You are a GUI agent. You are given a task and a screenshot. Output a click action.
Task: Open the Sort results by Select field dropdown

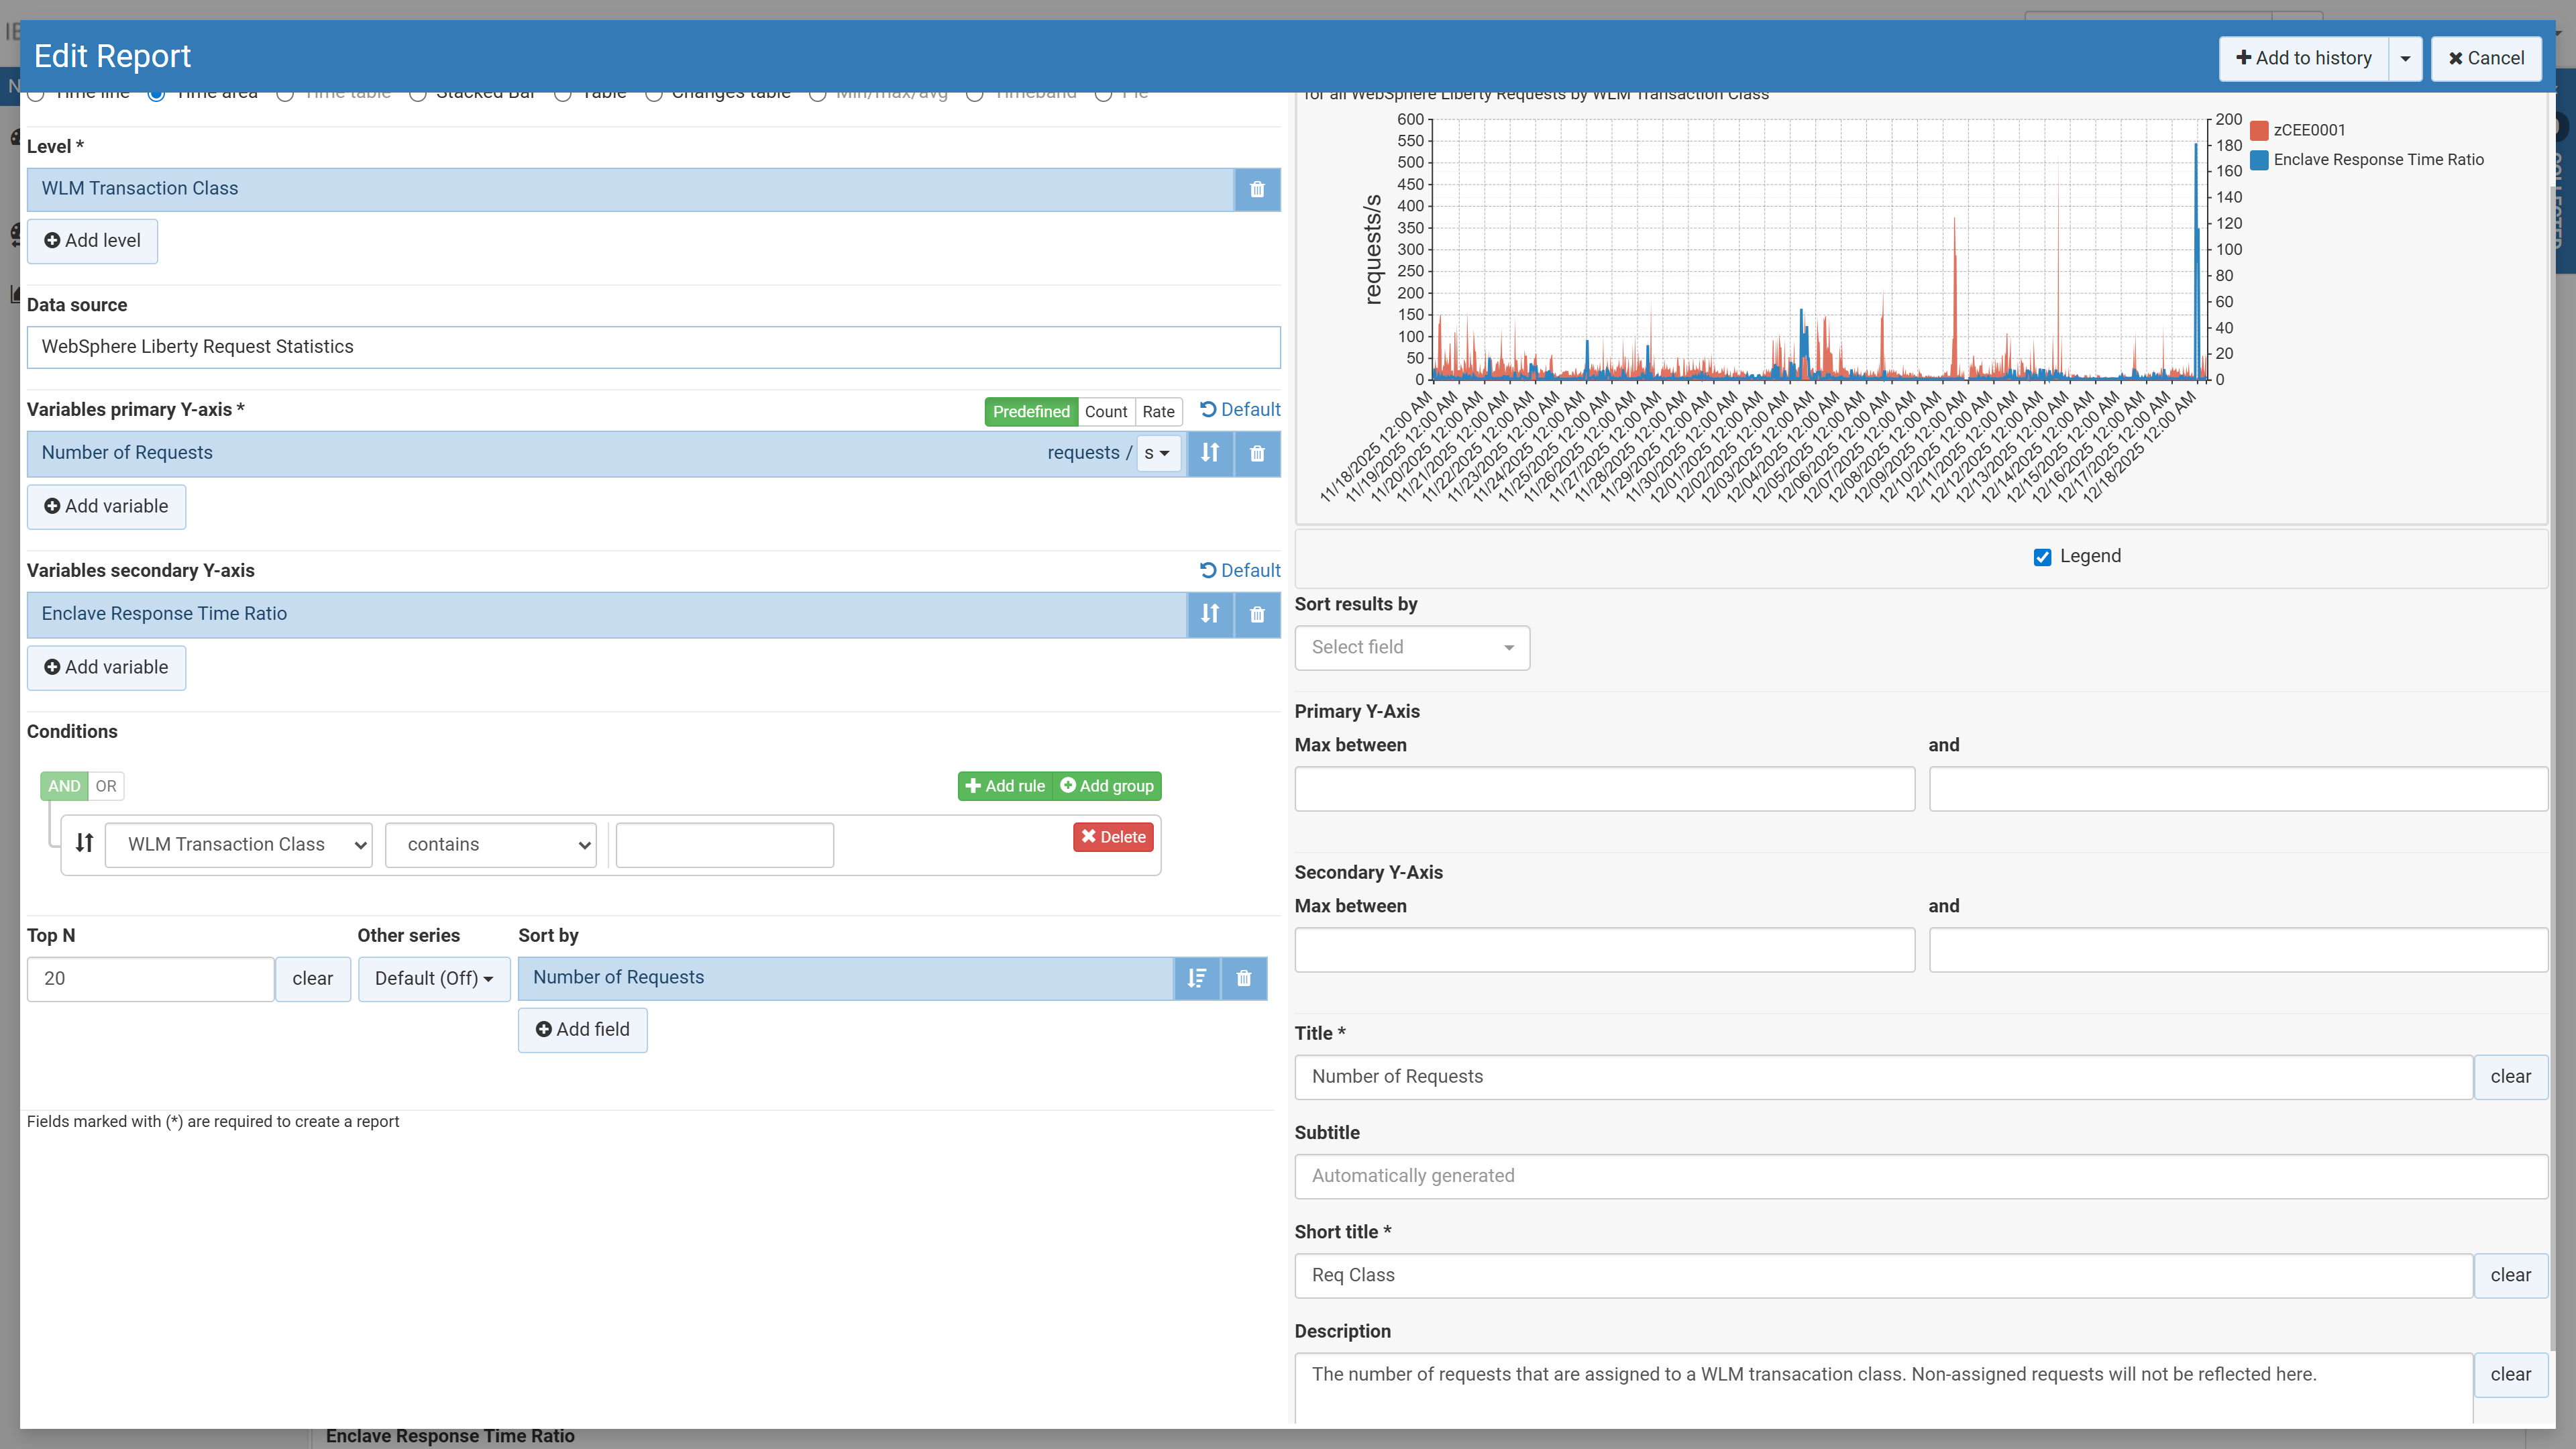coord(1412,648)
